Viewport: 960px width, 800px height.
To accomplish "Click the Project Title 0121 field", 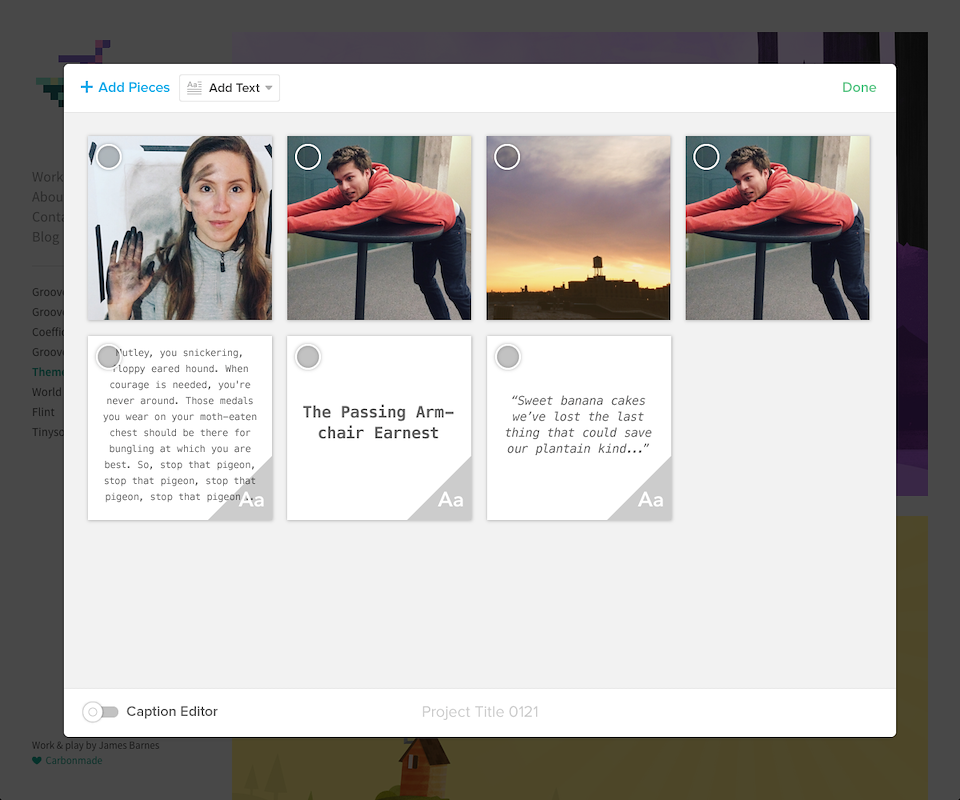I will click(480, 712).
